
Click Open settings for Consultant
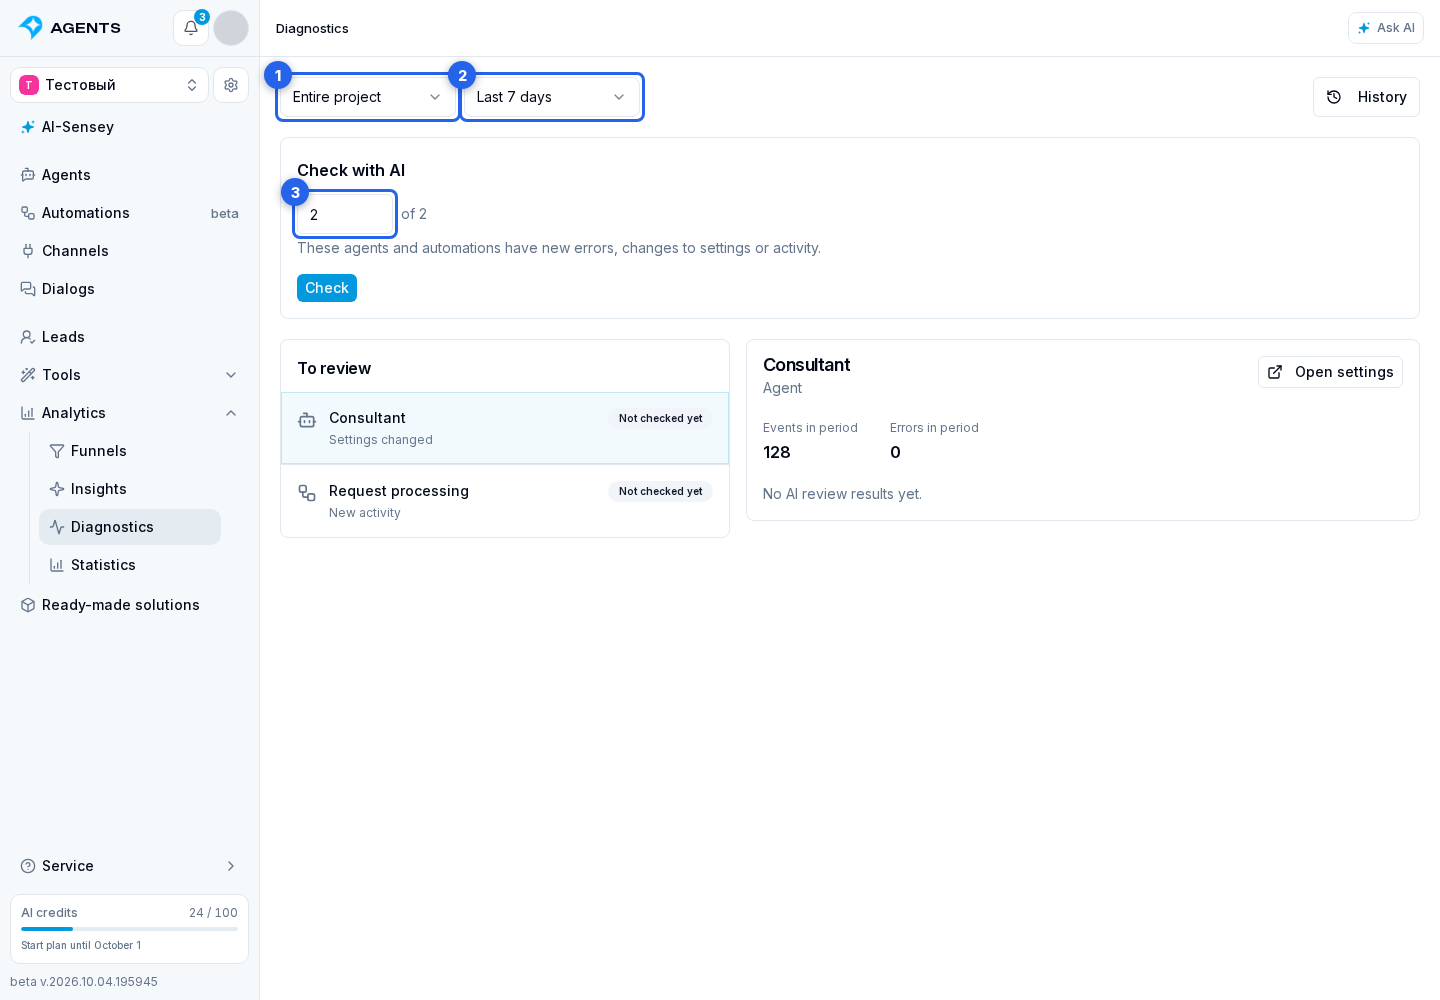[x=1330, y=372]
